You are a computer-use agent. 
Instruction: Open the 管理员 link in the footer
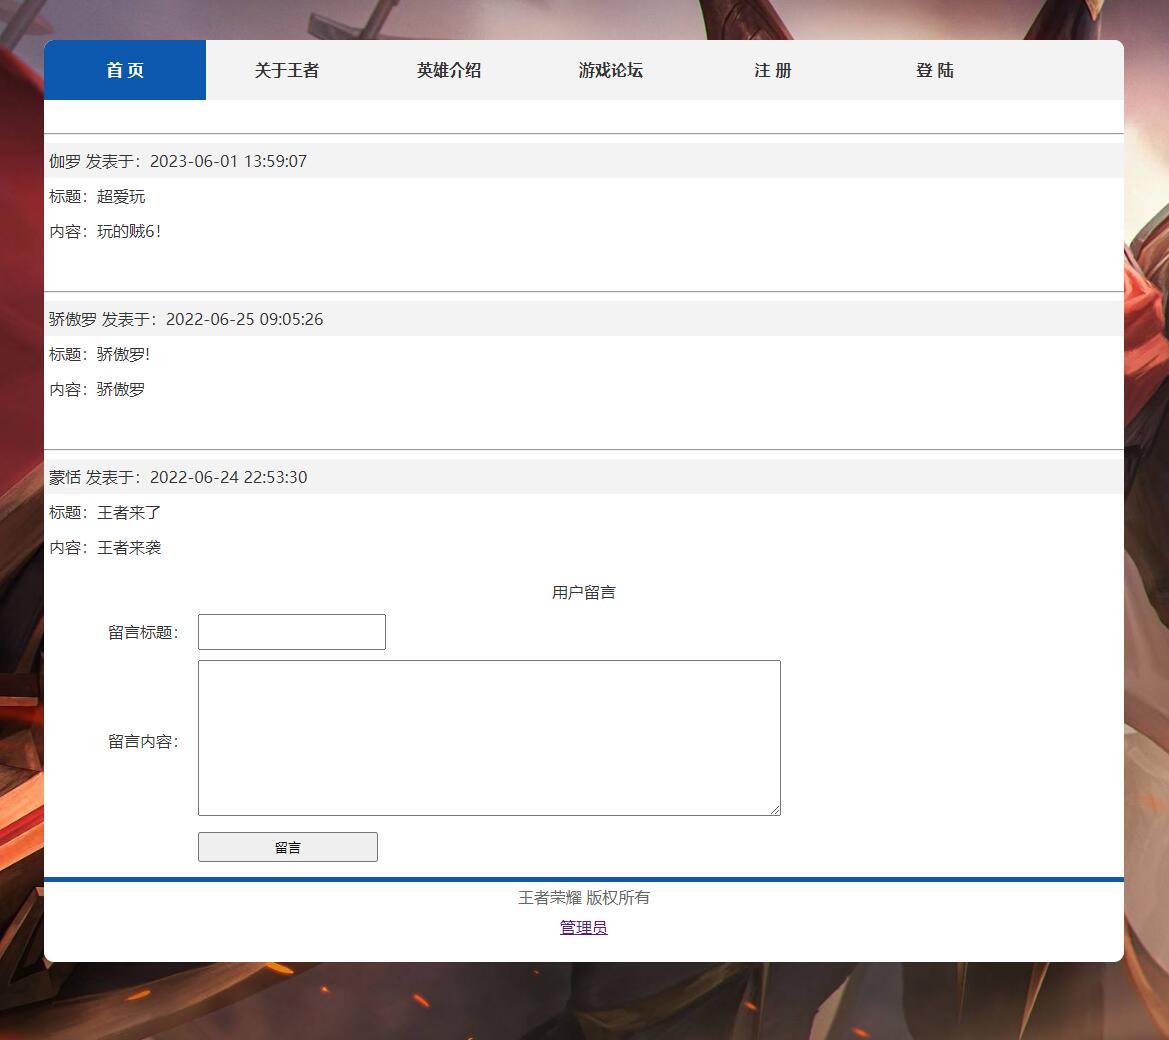[584, 927]
